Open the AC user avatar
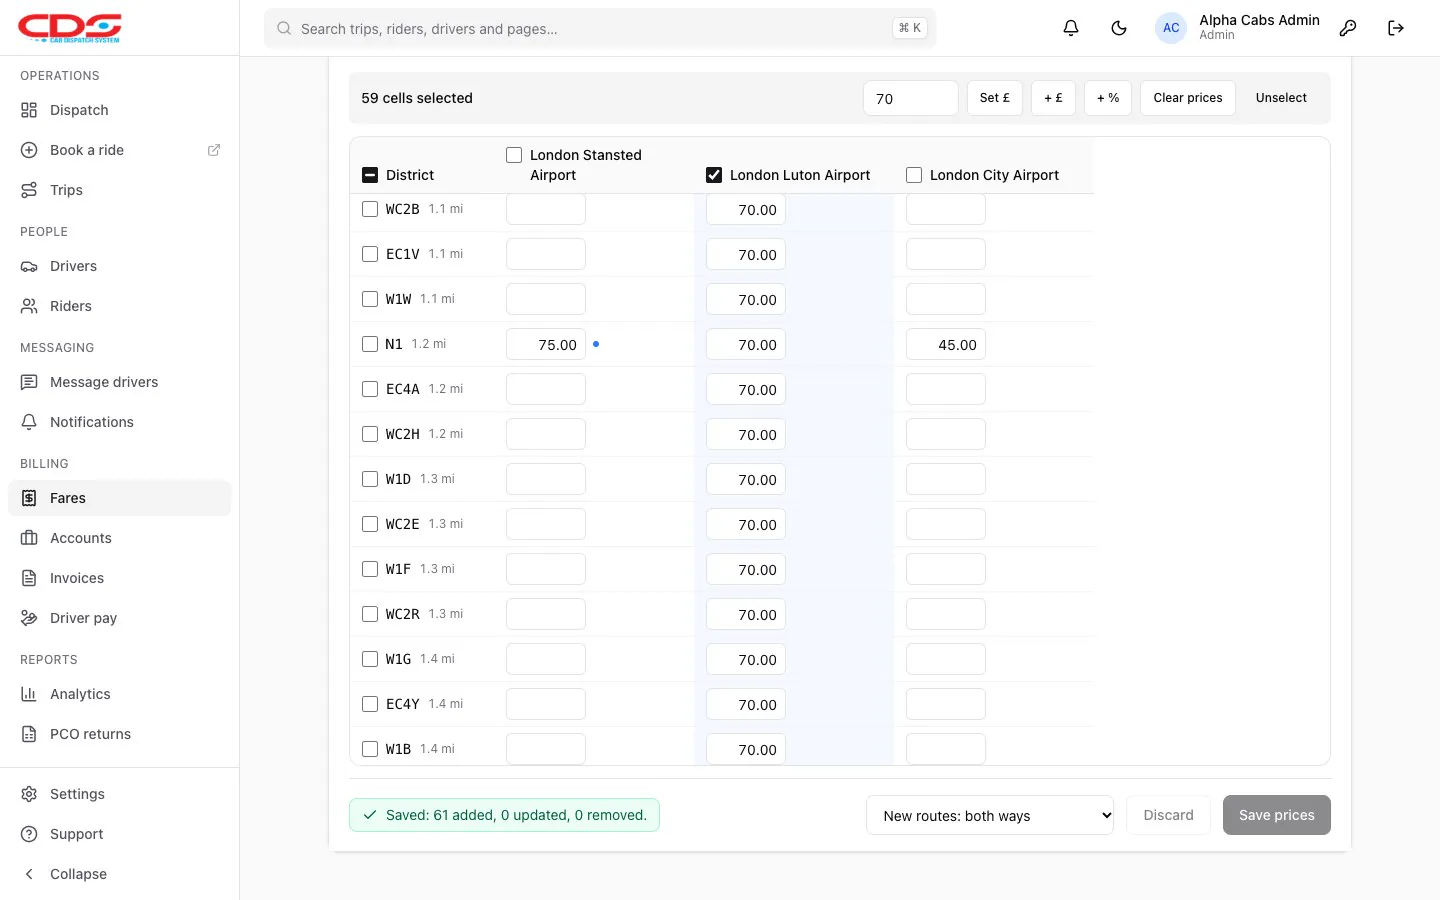The width and height of the screenshot is (1440, 900). click(x=1171, y=28)
